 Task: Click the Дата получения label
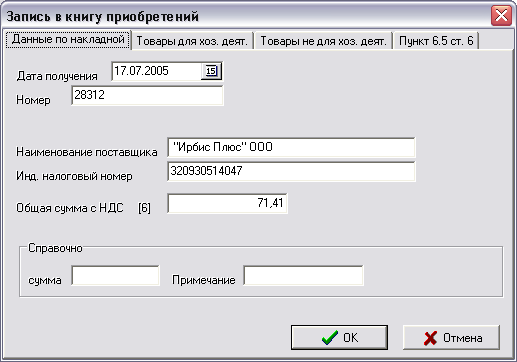tap(57, 76)
